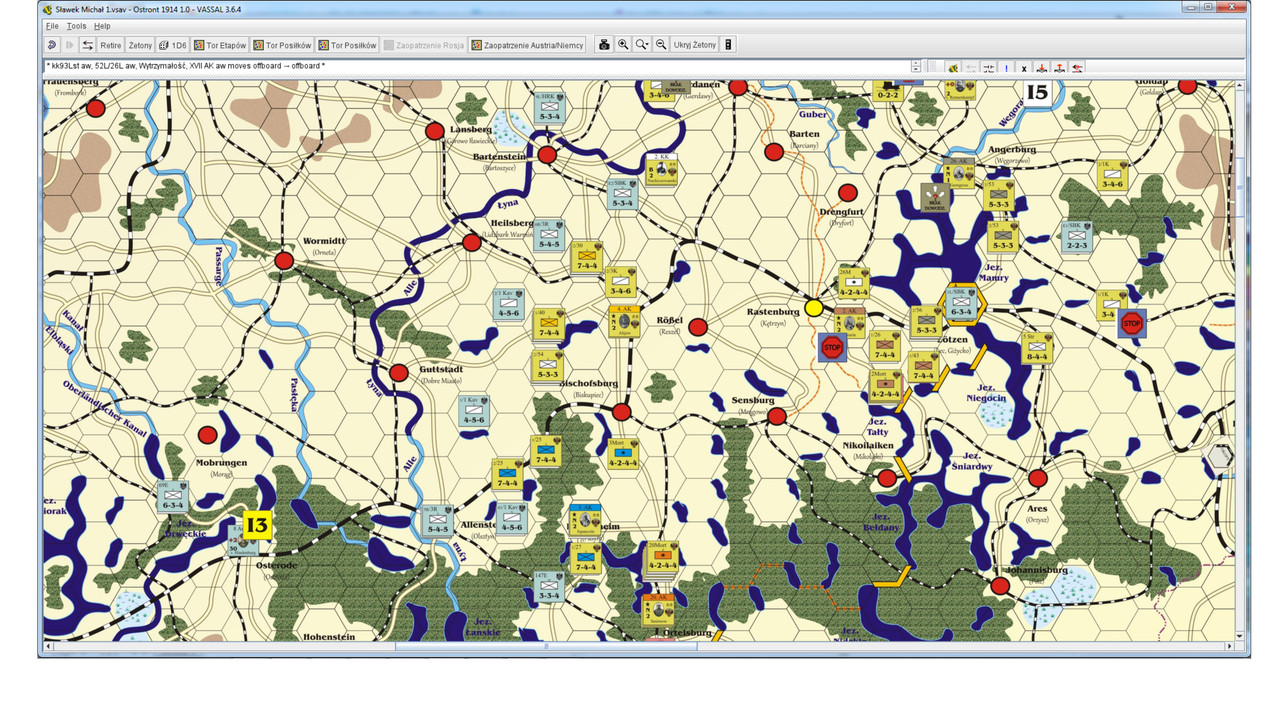Click the zoom in magnifier icon
1280x713 pixels.
[x=623, y=45]
